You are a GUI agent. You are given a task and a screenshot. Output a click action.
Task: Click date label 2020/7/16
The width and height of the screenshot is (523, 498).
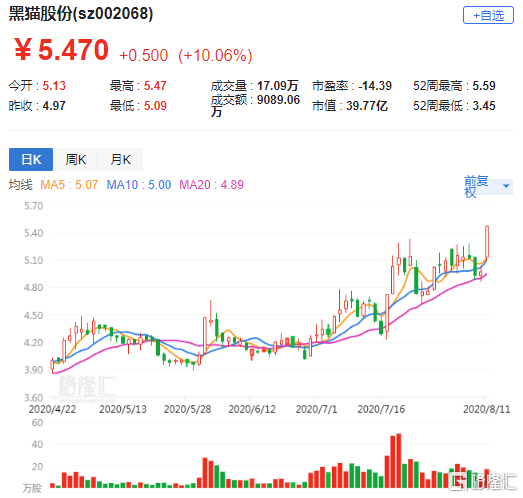(381, 409)
